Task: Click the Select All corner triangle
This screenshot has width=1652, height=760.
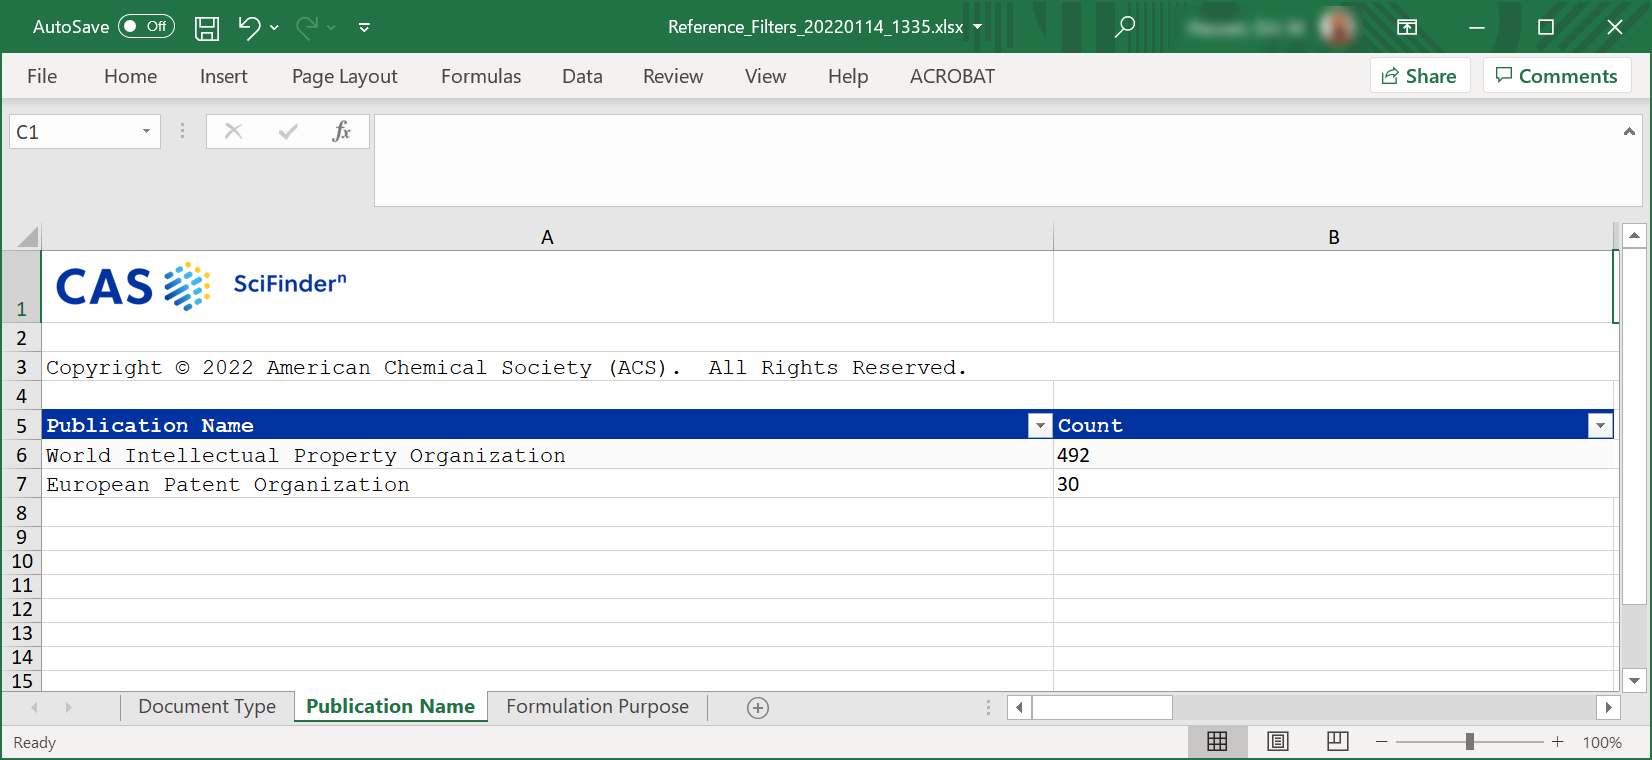Action: click(27, 237)
